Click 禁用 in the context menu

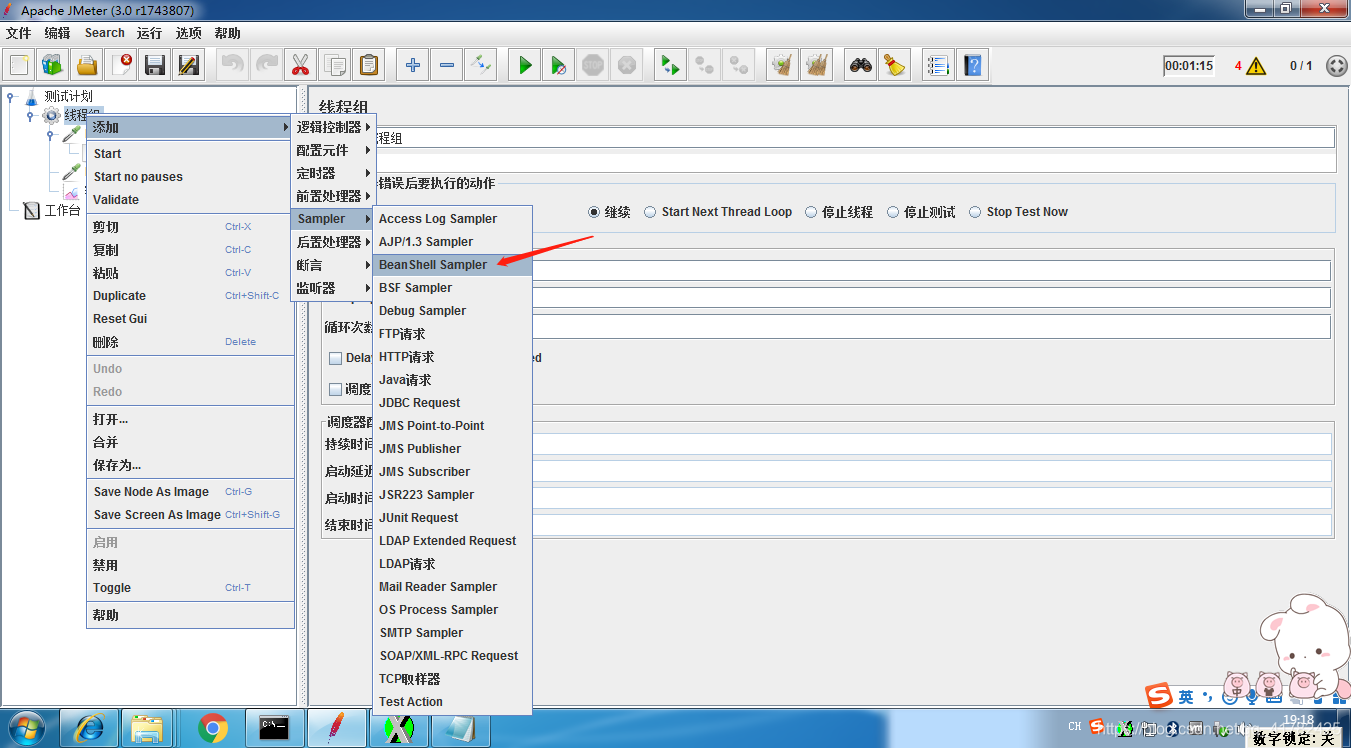(191, 565)
